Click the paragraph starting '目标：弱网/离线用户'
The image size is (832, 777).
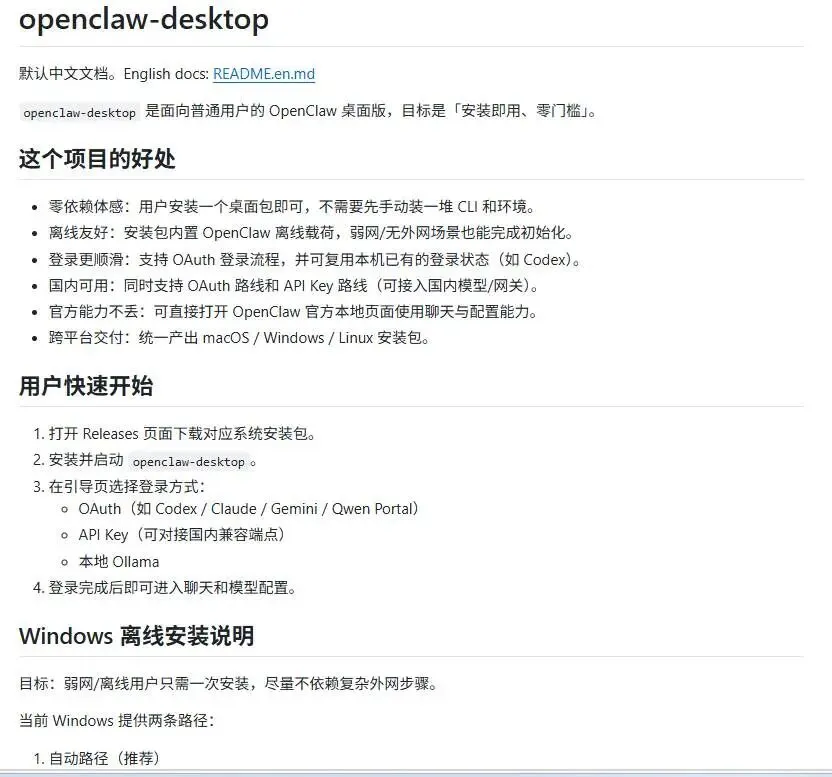click(x=228, y=683)
